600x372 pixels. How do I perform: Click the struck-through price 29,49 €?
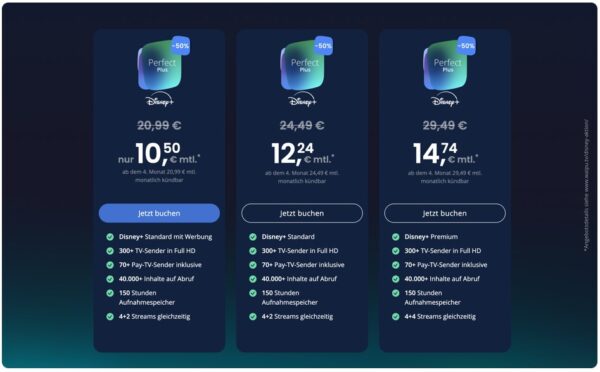pos(445,125)
